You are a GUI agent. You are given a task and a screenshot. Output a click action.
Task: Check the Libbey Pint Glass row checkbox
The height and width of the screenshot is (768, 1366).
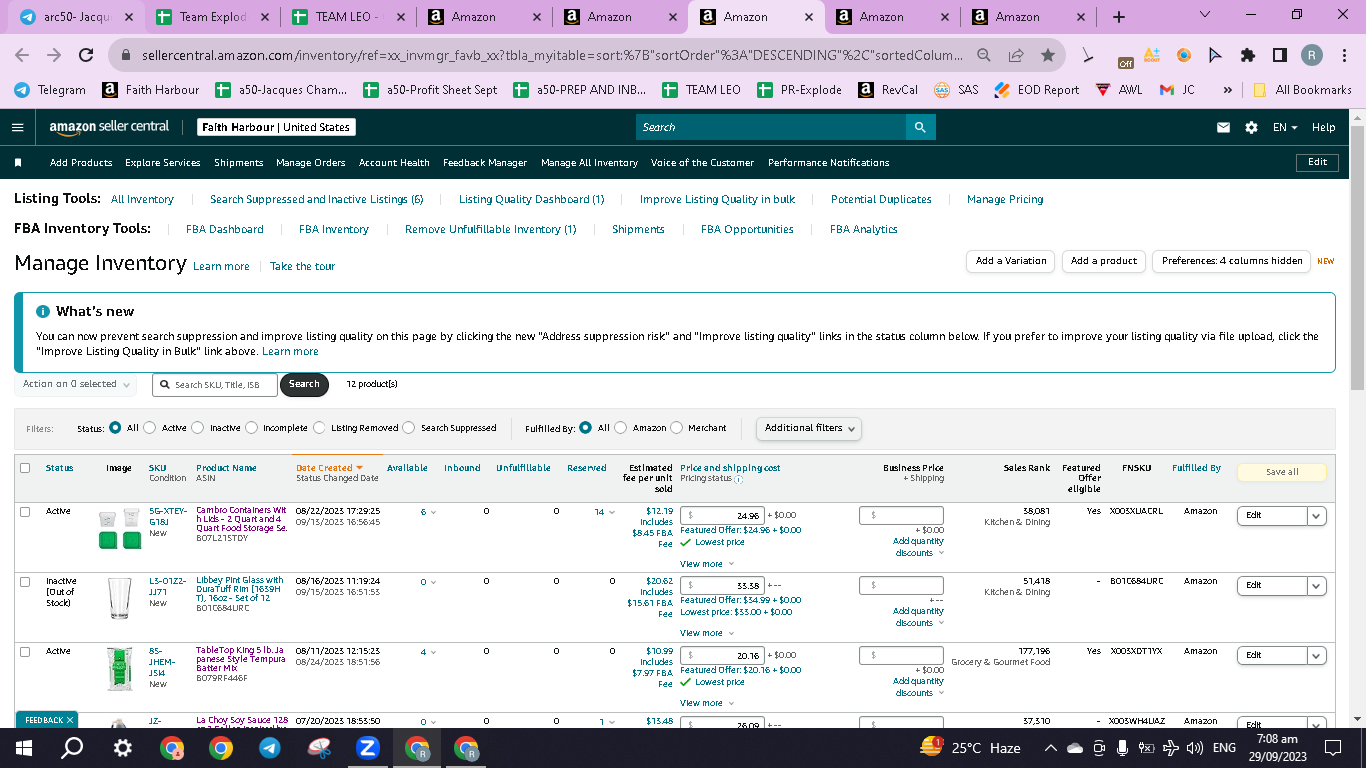pos(25,581)
